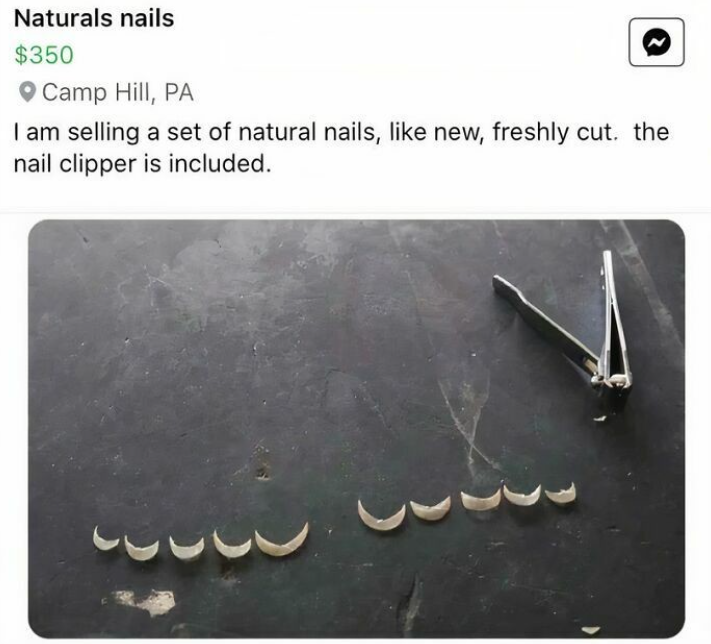The image size is (711, 644).
Task: Click the listing description's first line
Action: pos(341,132)
